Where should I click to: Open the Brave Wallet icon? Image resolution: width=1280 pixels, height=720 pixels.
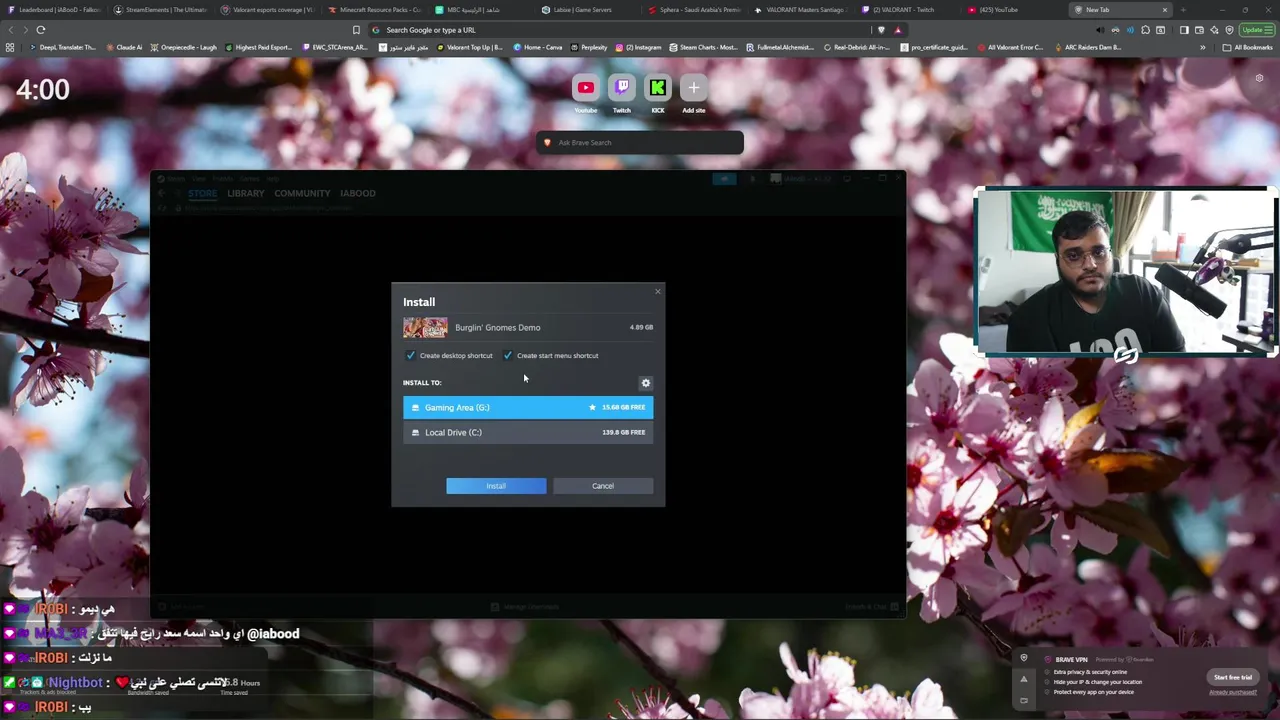[x=1199, y=30]
